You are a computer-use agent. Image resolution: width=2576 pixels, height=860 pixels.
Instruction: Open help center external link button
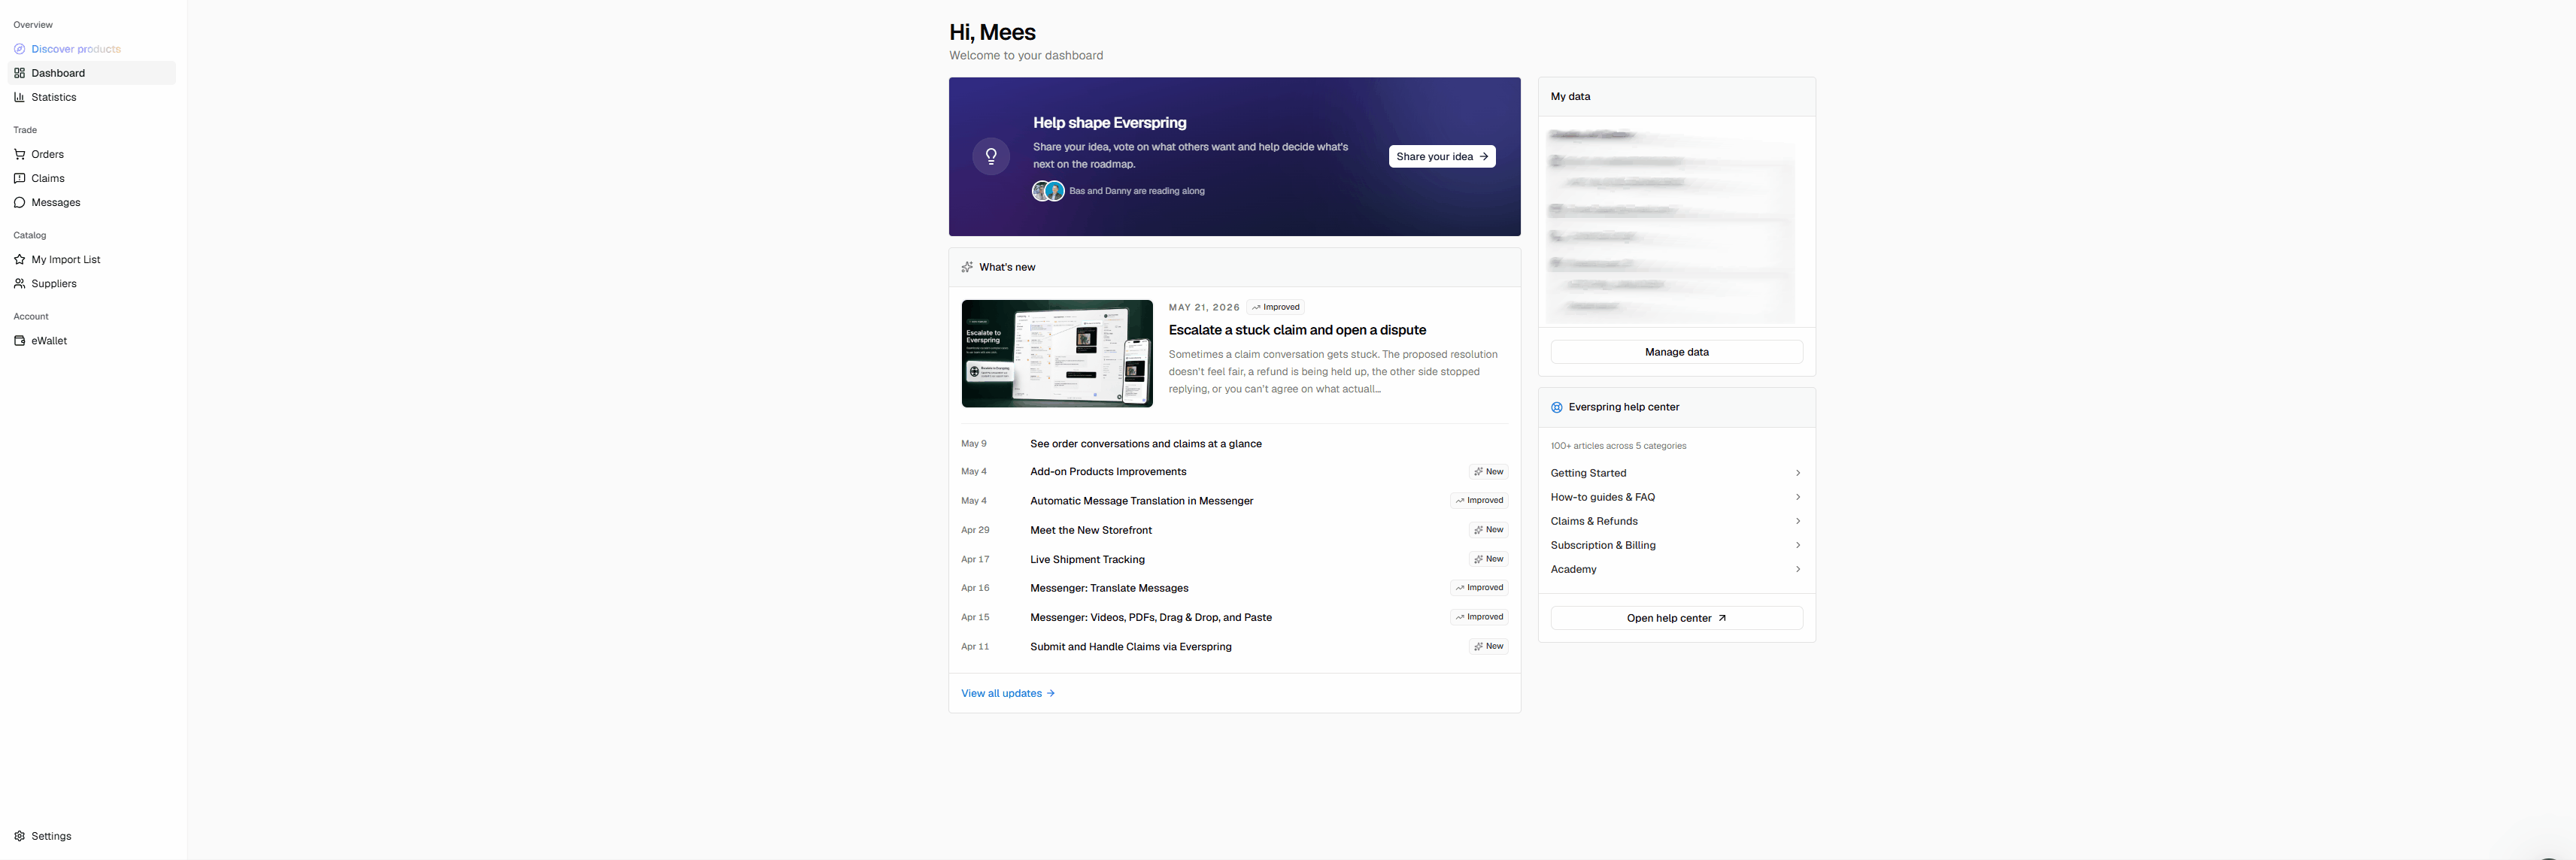click(x=1676, y=618)
